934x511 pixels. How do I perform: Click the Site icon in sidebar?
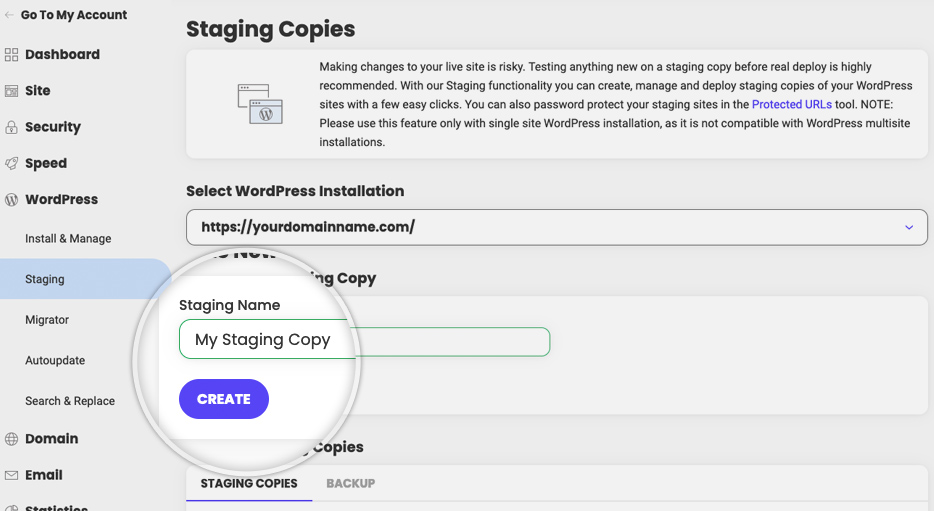(x=11, y=91)
